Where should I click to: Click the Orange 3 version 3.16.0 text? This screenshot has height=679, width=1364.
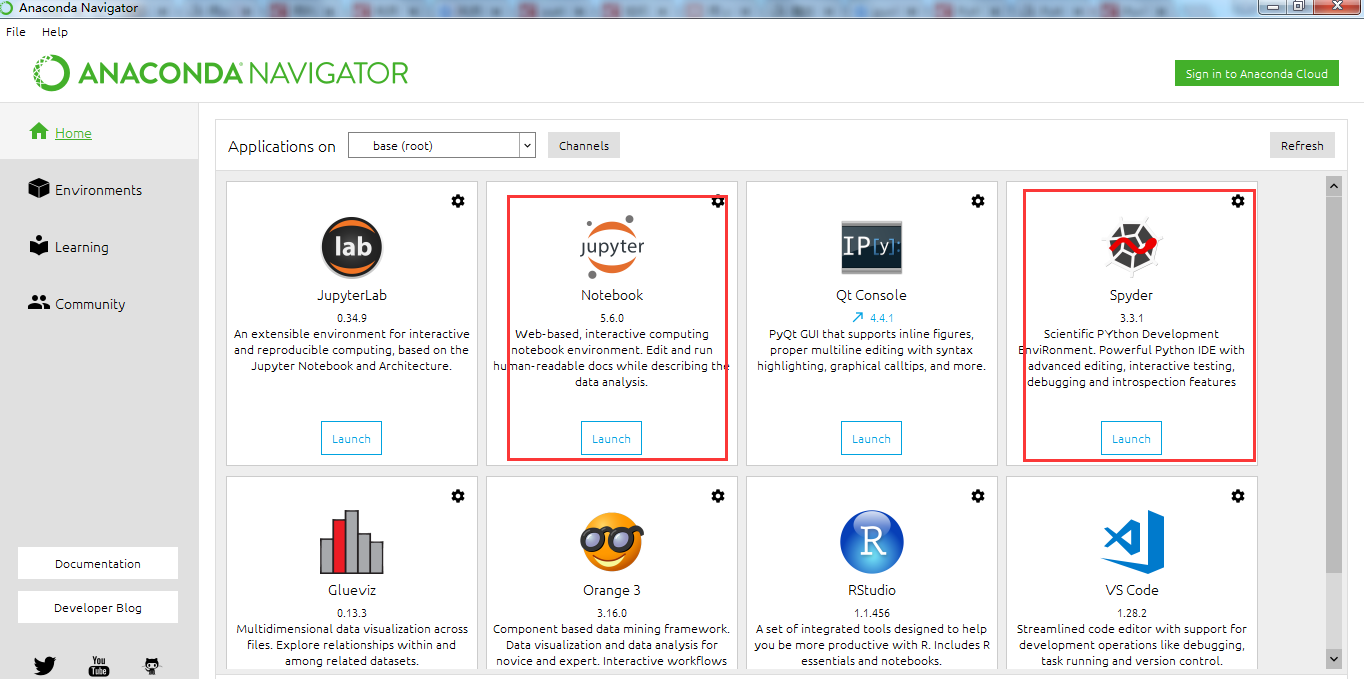[612, 613]
